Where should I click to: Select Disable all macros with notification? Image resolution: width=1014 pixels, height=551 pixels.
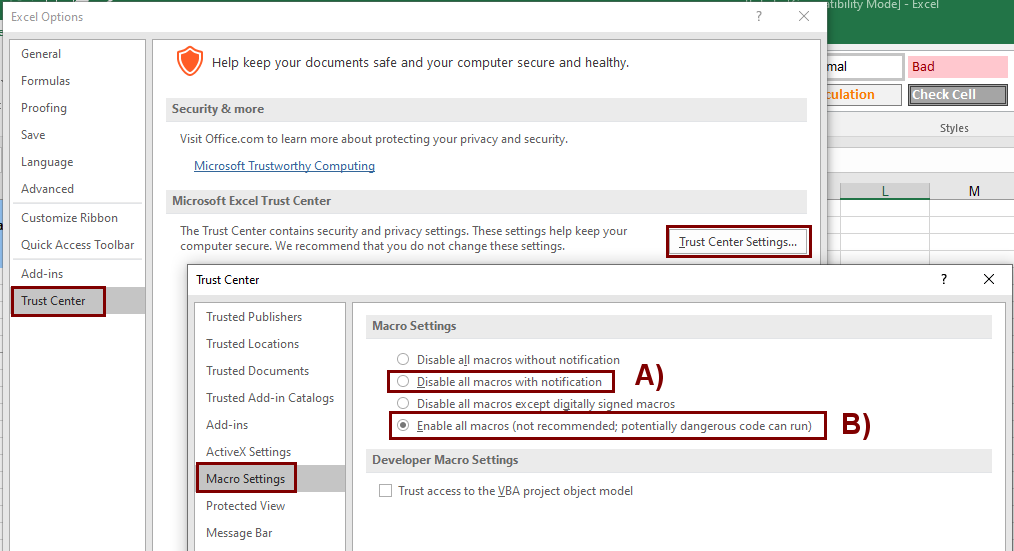click(x=403, y=382)
